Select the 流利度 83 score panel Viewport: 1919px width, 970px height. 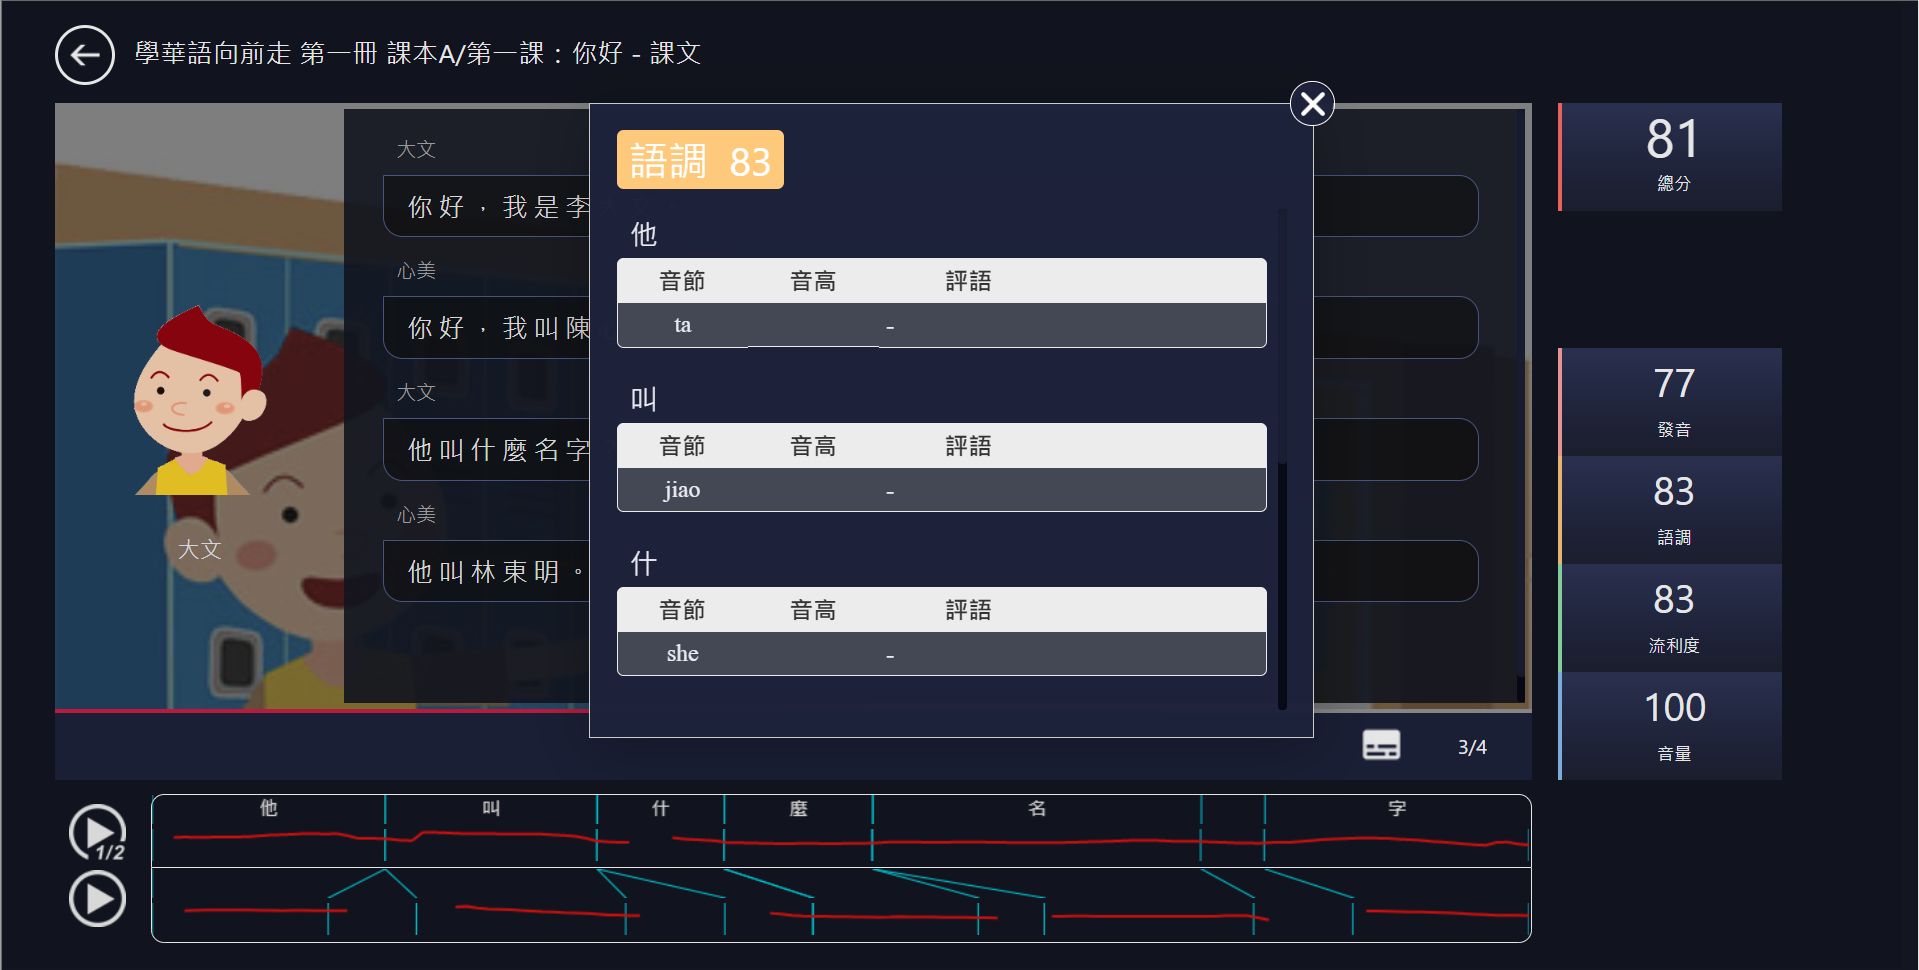pos(1670,617)
